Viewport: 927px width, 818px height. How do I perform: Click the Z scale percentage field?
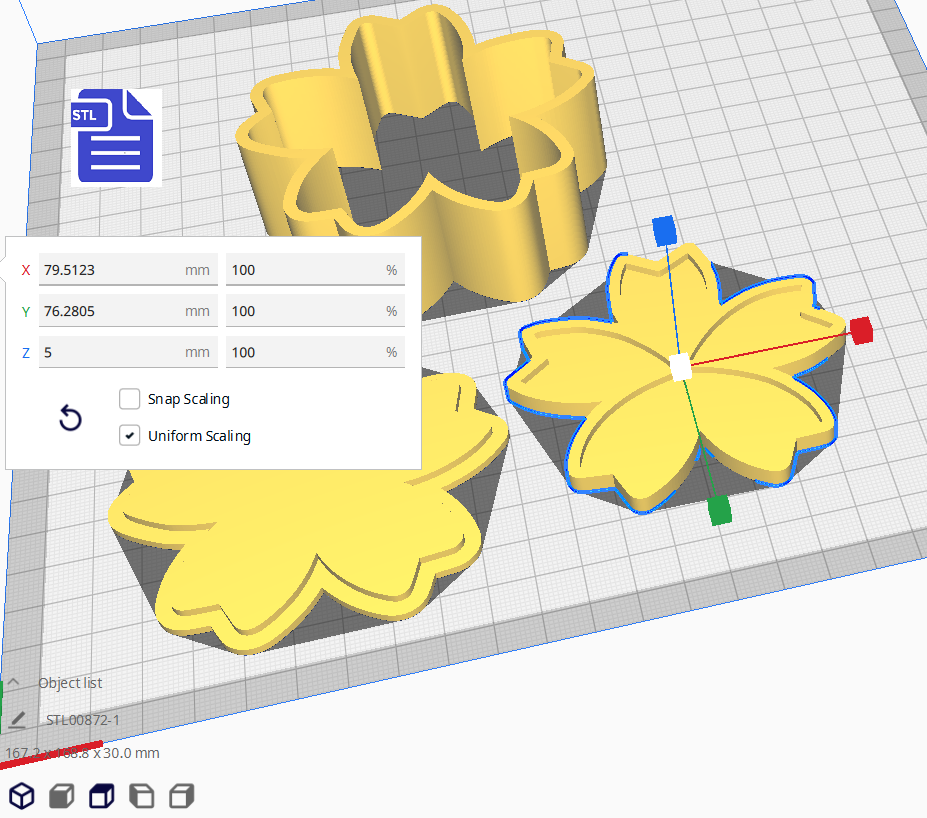click(x=300, y=352)
